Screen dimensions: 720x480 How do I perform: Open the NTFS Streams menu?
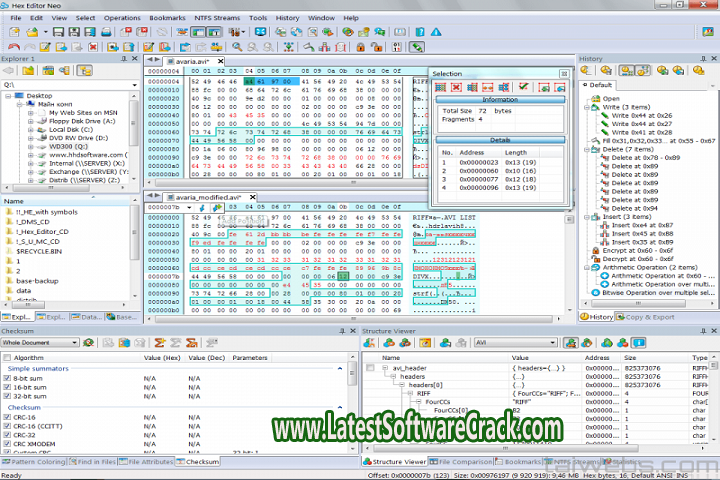coord(212,17)
